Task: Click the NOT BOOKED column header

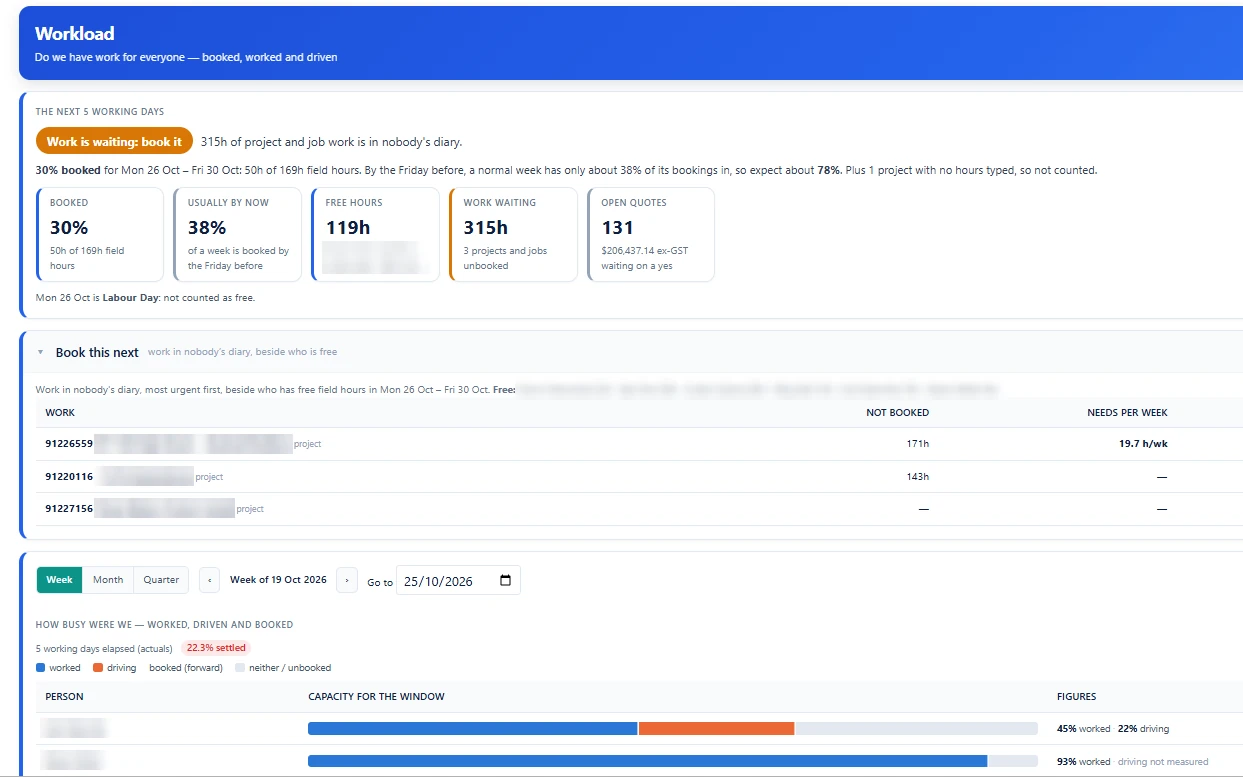Action: pyautogui.click(x=897, y=412)
